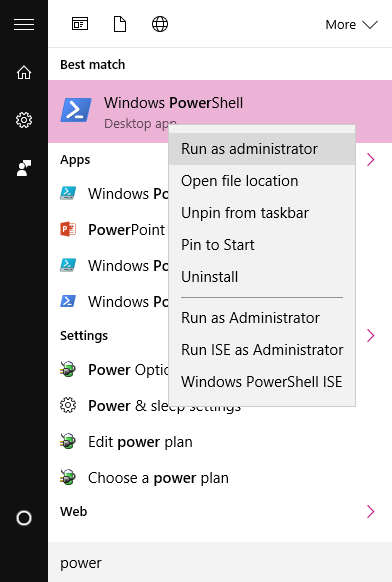Image resolution: width=392 pixels, height=582 pixels.
Task: Click Power & sleep settings gear icon
Action: click(68, 405)
